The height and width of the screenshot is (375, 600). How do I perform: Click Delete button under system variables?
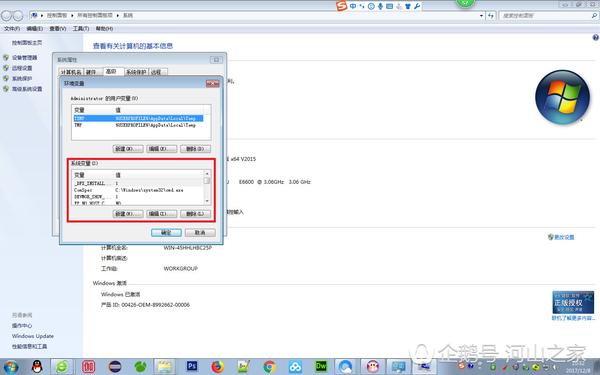[x=196, y=214]
